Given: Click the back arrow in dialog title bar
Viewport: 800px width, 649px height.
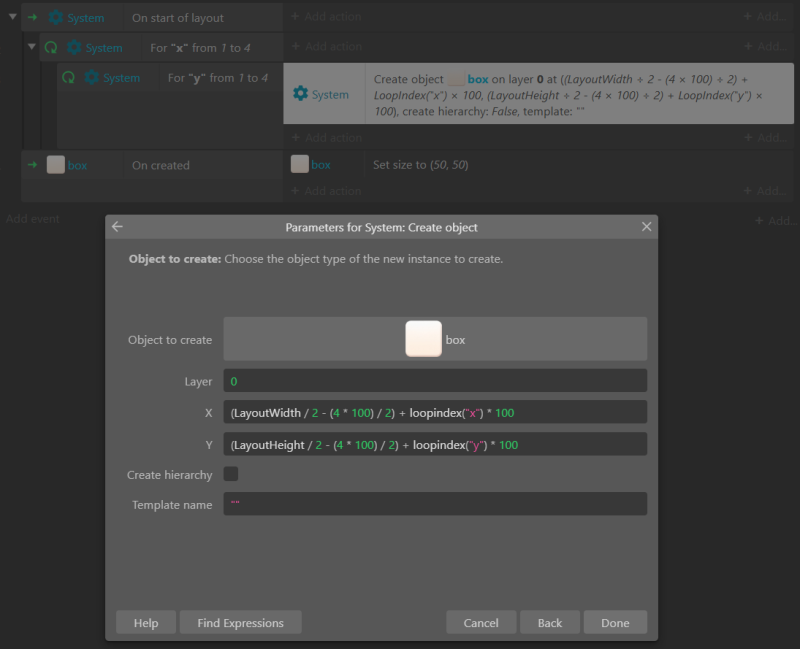Looking at the screenshot, I should click(117, 227).
